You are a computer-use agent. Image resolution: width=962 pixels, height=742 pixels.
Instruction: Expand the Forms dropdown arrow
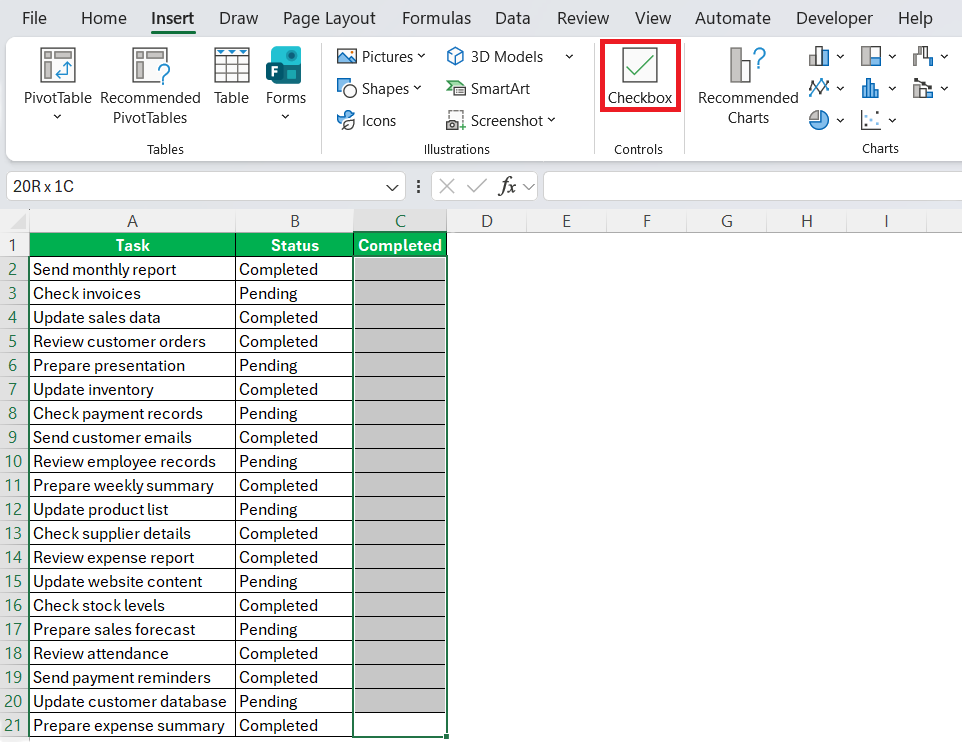pos(285,117)
